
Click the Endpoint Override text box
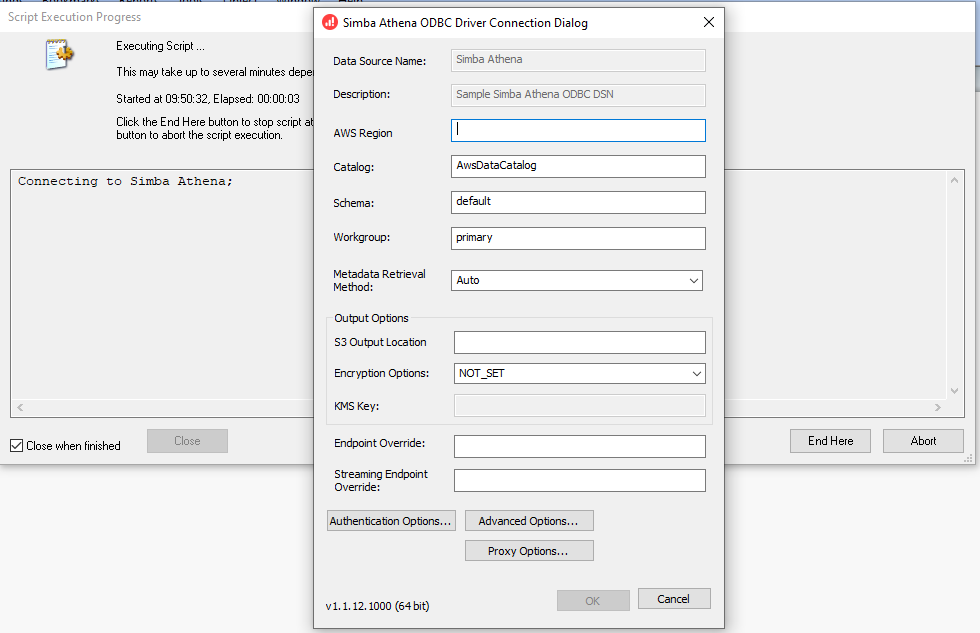[x=579, y=446]
